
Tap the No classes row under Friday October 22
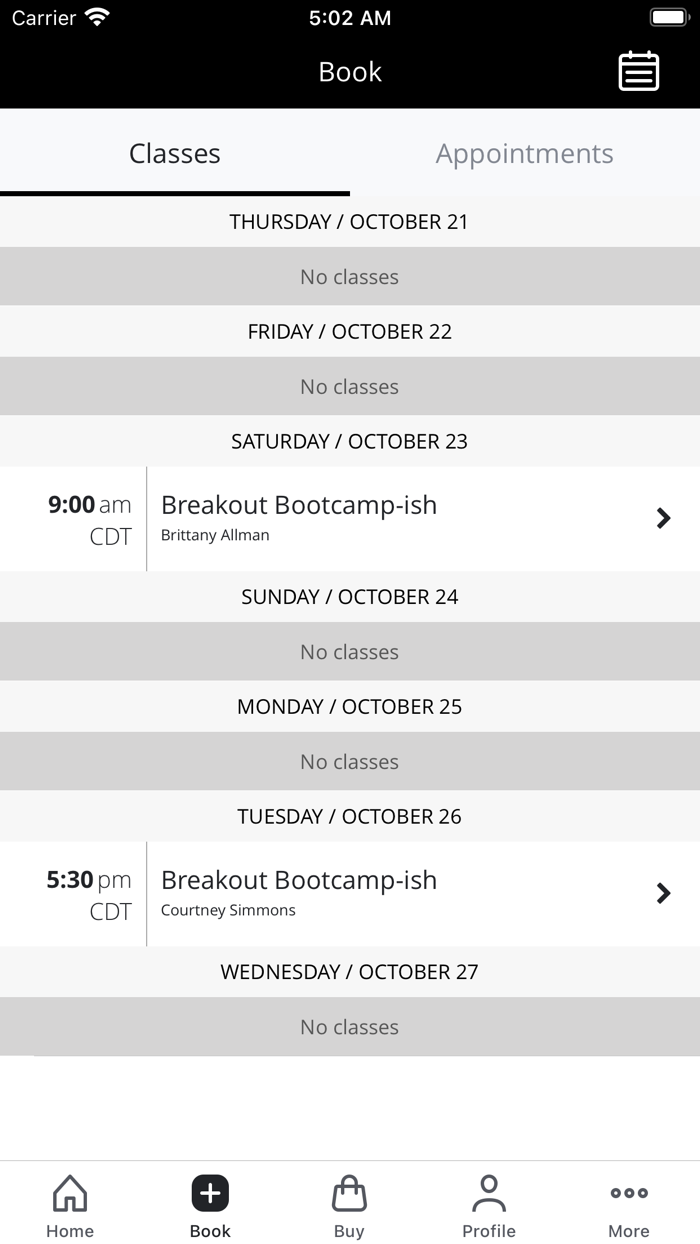tap(350, 386)
